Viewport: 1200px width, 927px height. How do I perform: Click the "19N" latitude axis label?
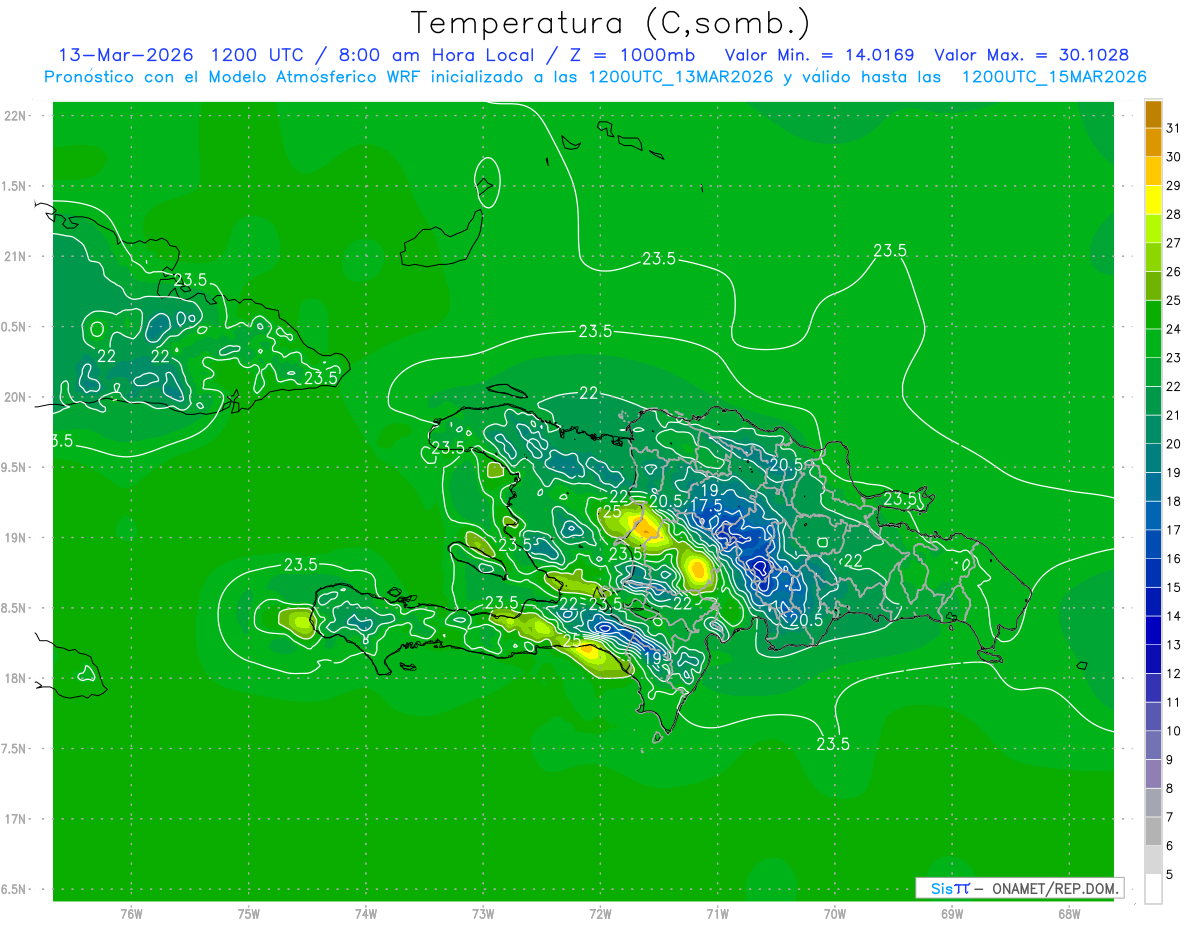coord(16,538)
